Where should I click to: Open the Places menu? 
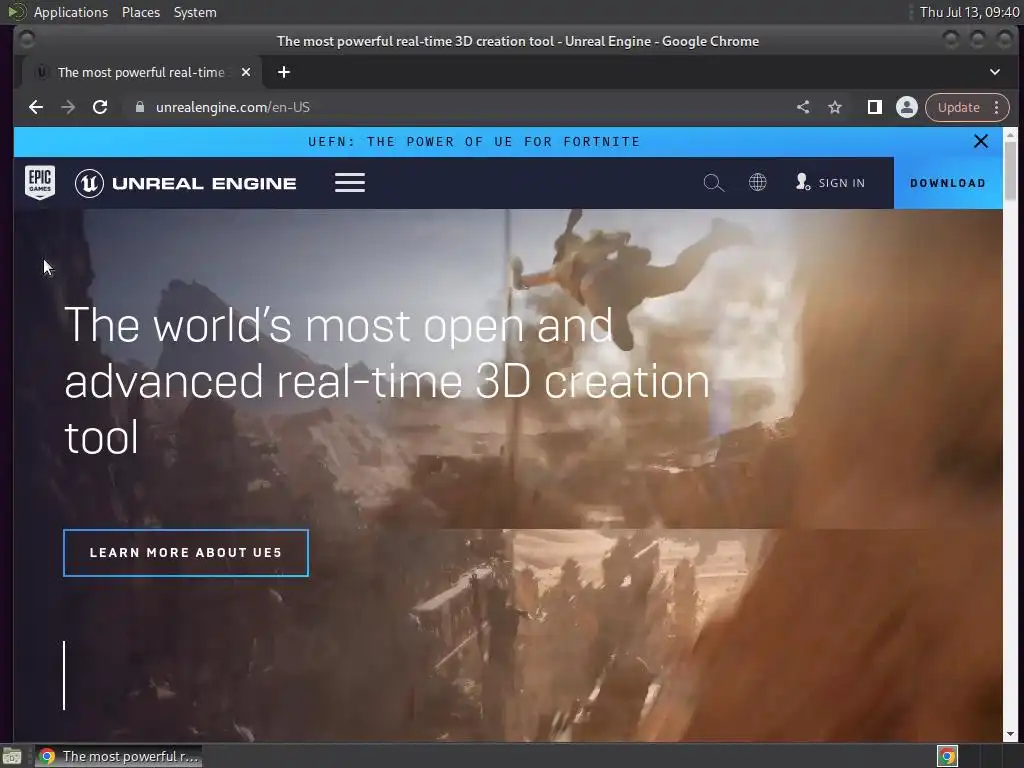pyautogui.click(x=140, y=12)
